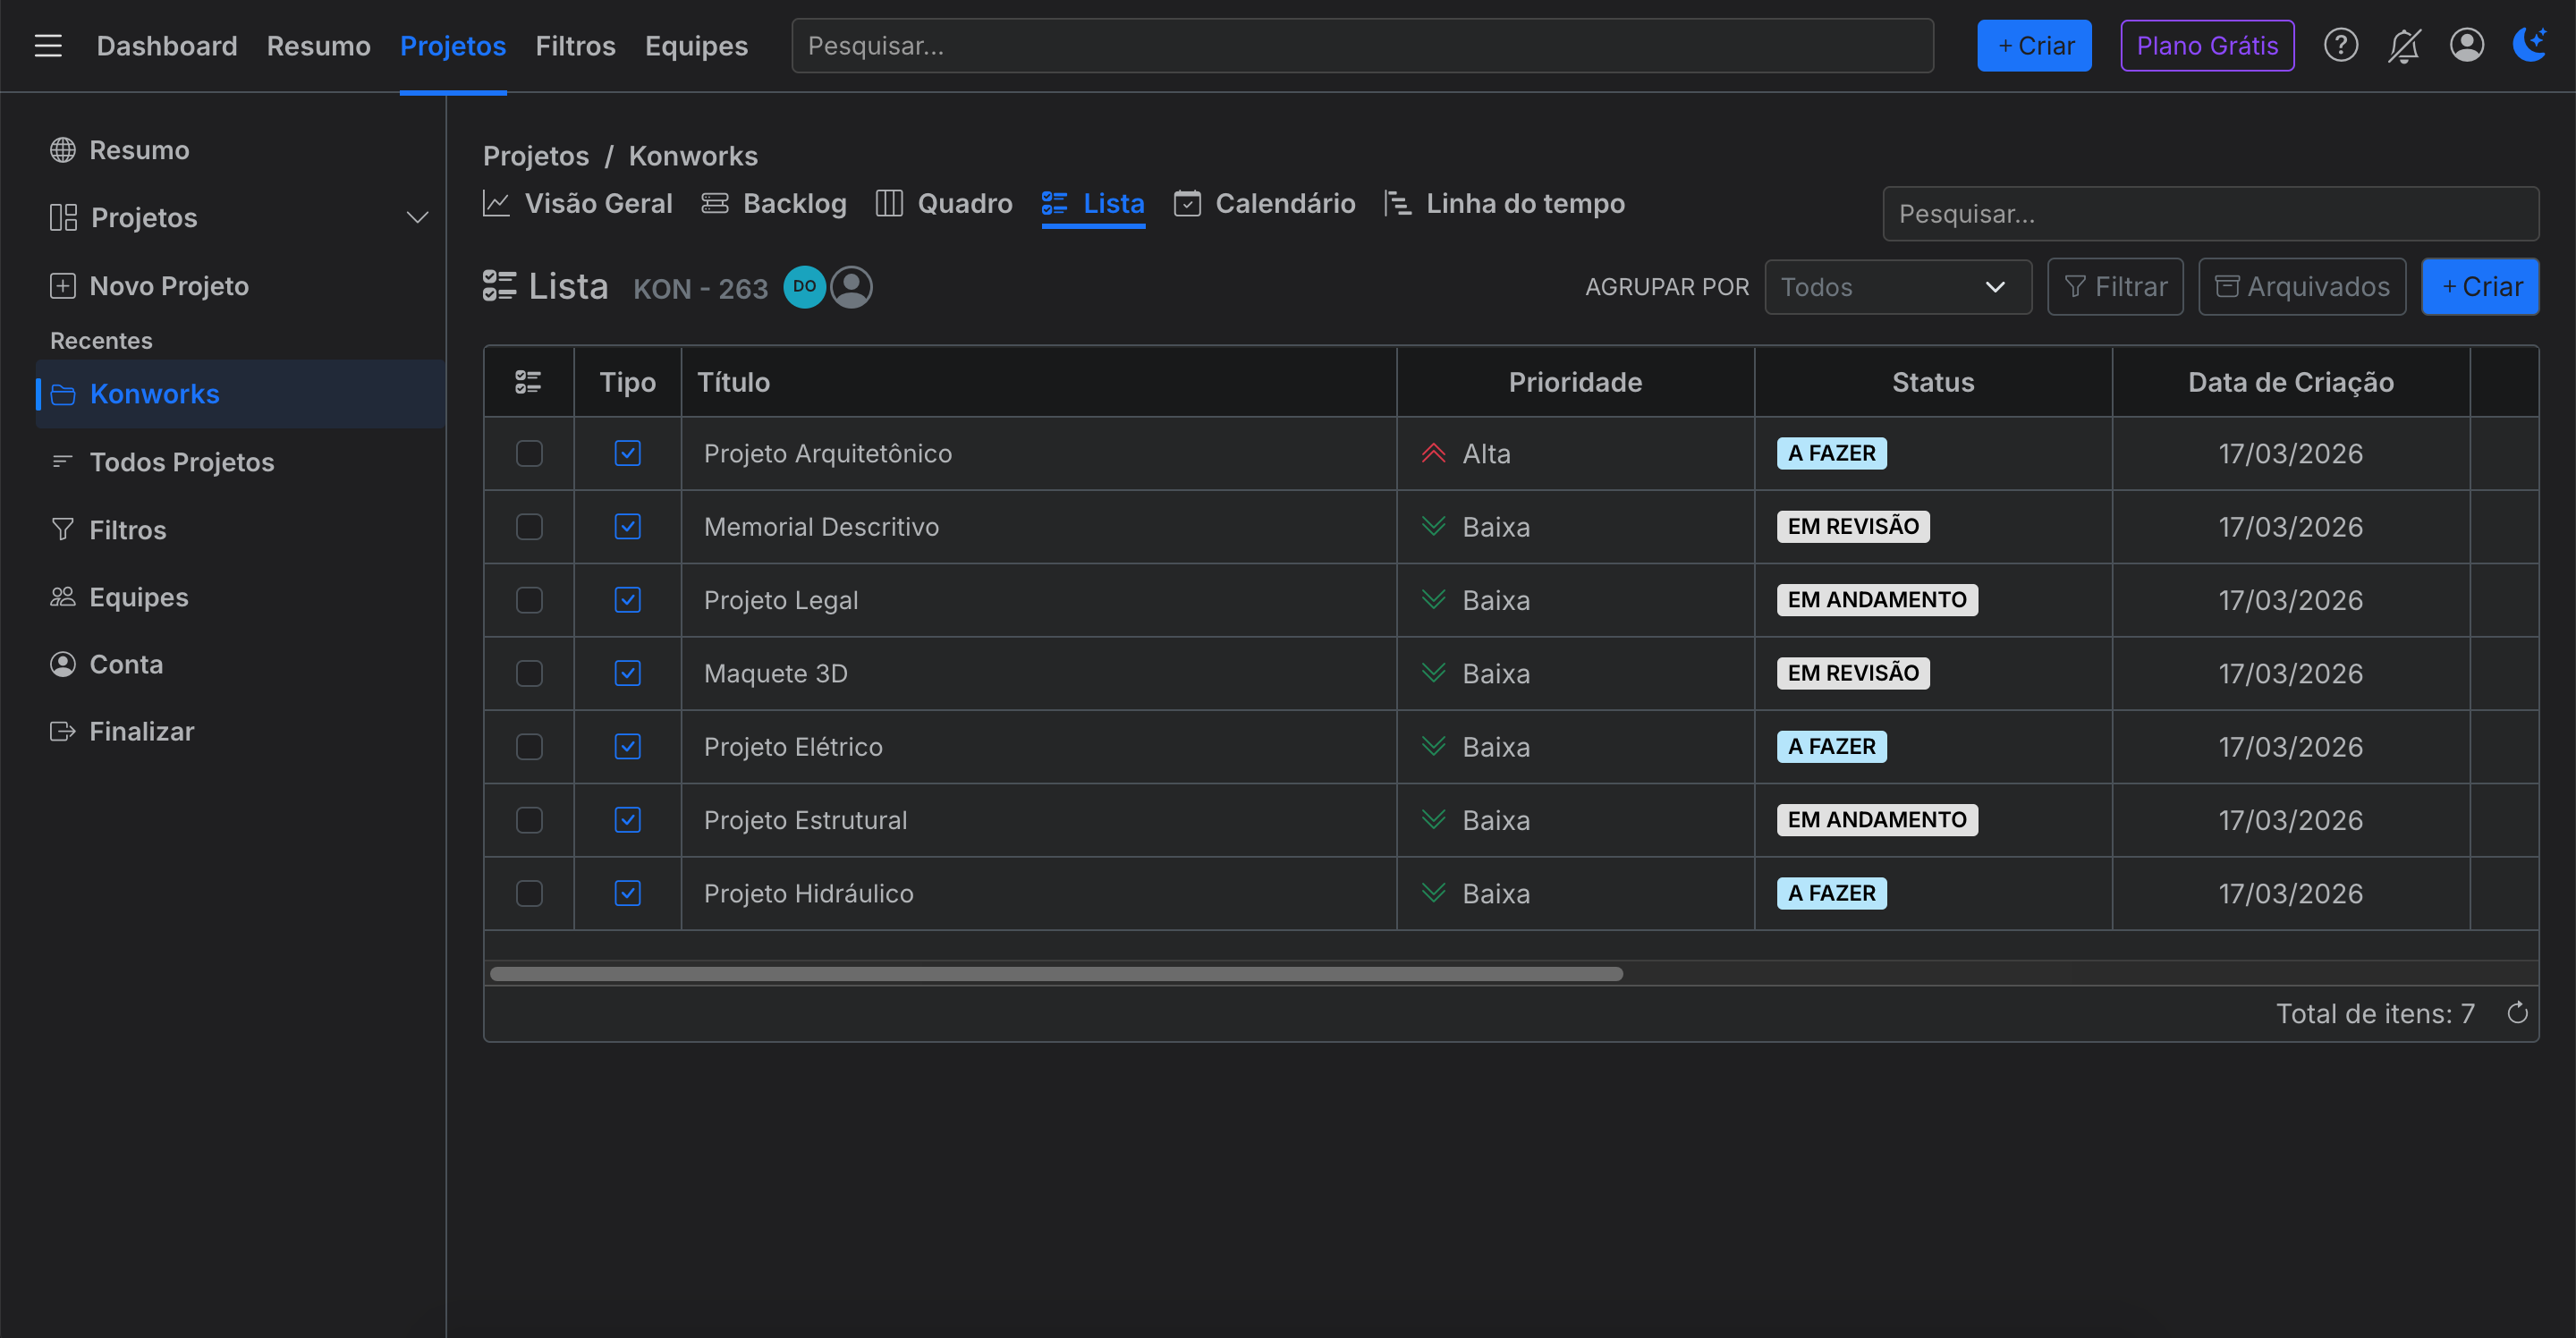
Task: Click the help question mark icon
Action: click(2340, 45)
